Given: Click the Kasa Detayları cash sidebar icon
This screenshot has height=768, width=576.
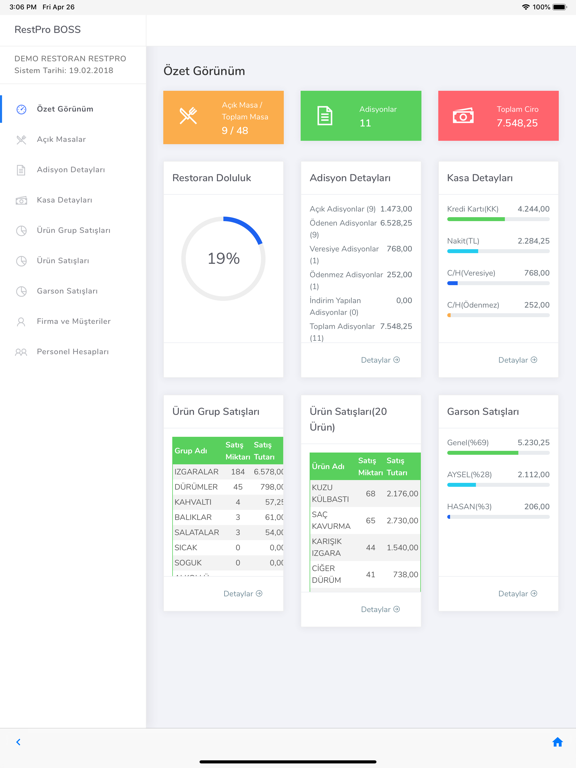Looking at the screenshot, I should pos(21,200).
